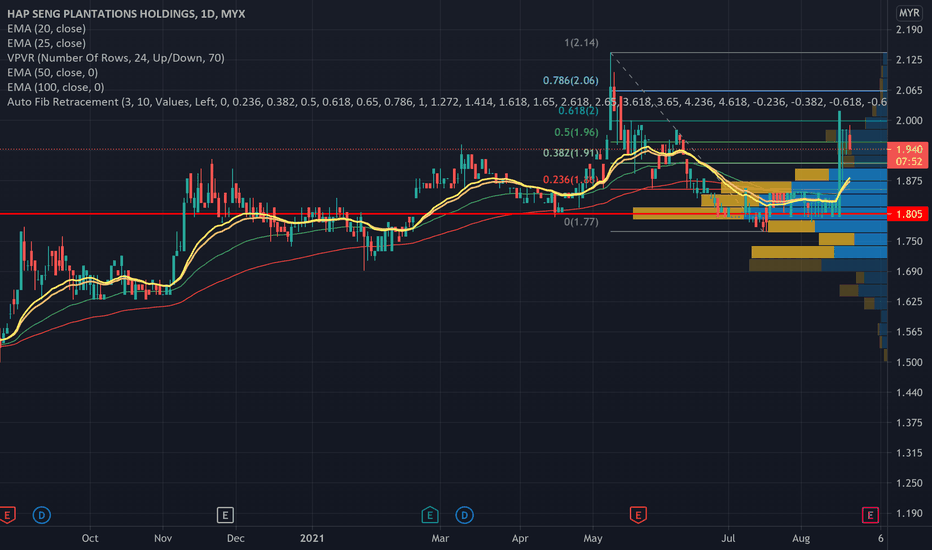Click the 0.5(1.96) Fib level label
The height and width of the screenshot is (550, 932).
click(577, 133)
